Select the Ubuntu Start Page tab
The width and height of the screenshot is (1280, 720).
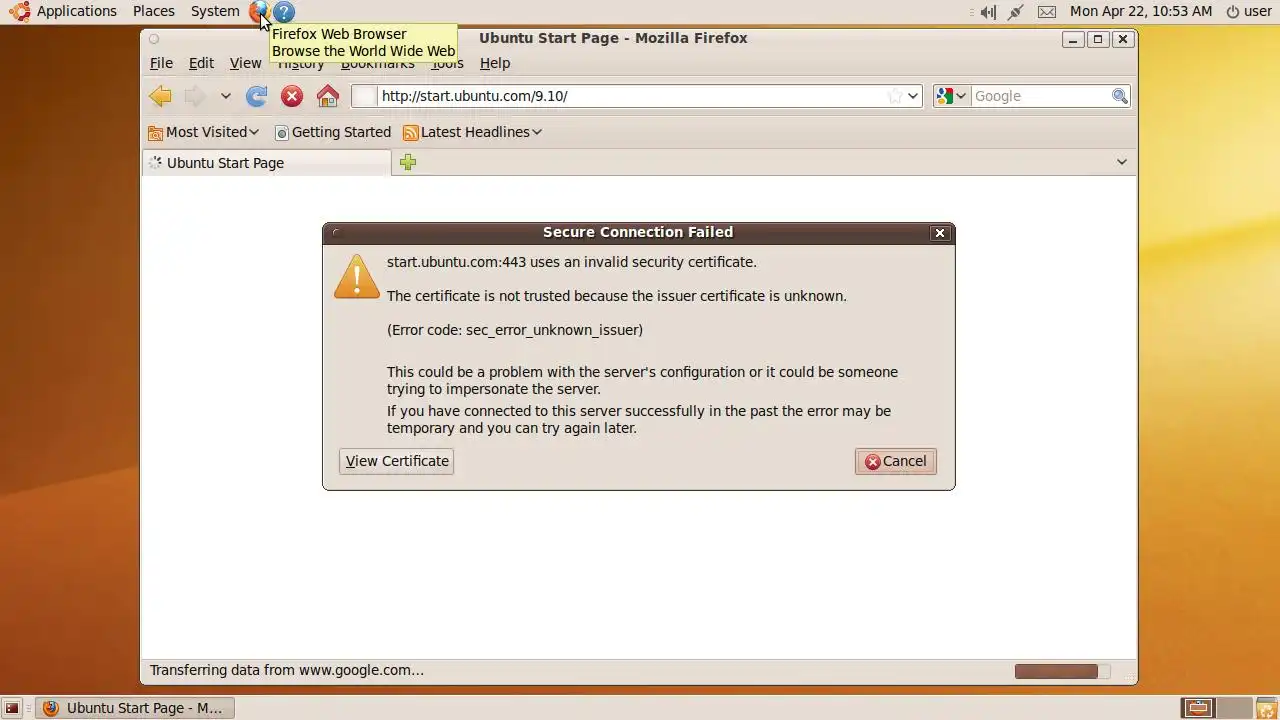pos(266,163)
